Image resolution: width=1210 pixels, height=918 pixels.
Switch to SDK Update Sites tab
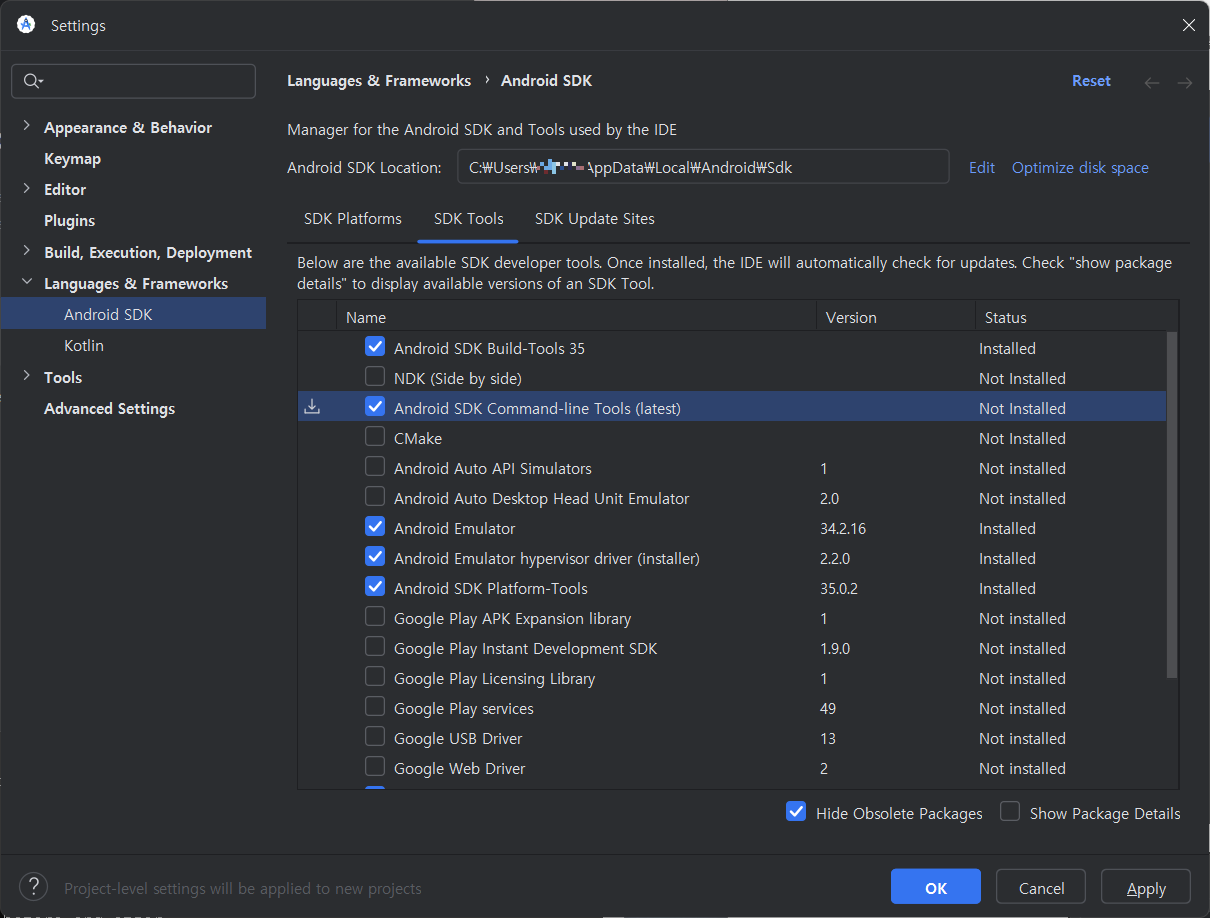[x=595, y=218]
